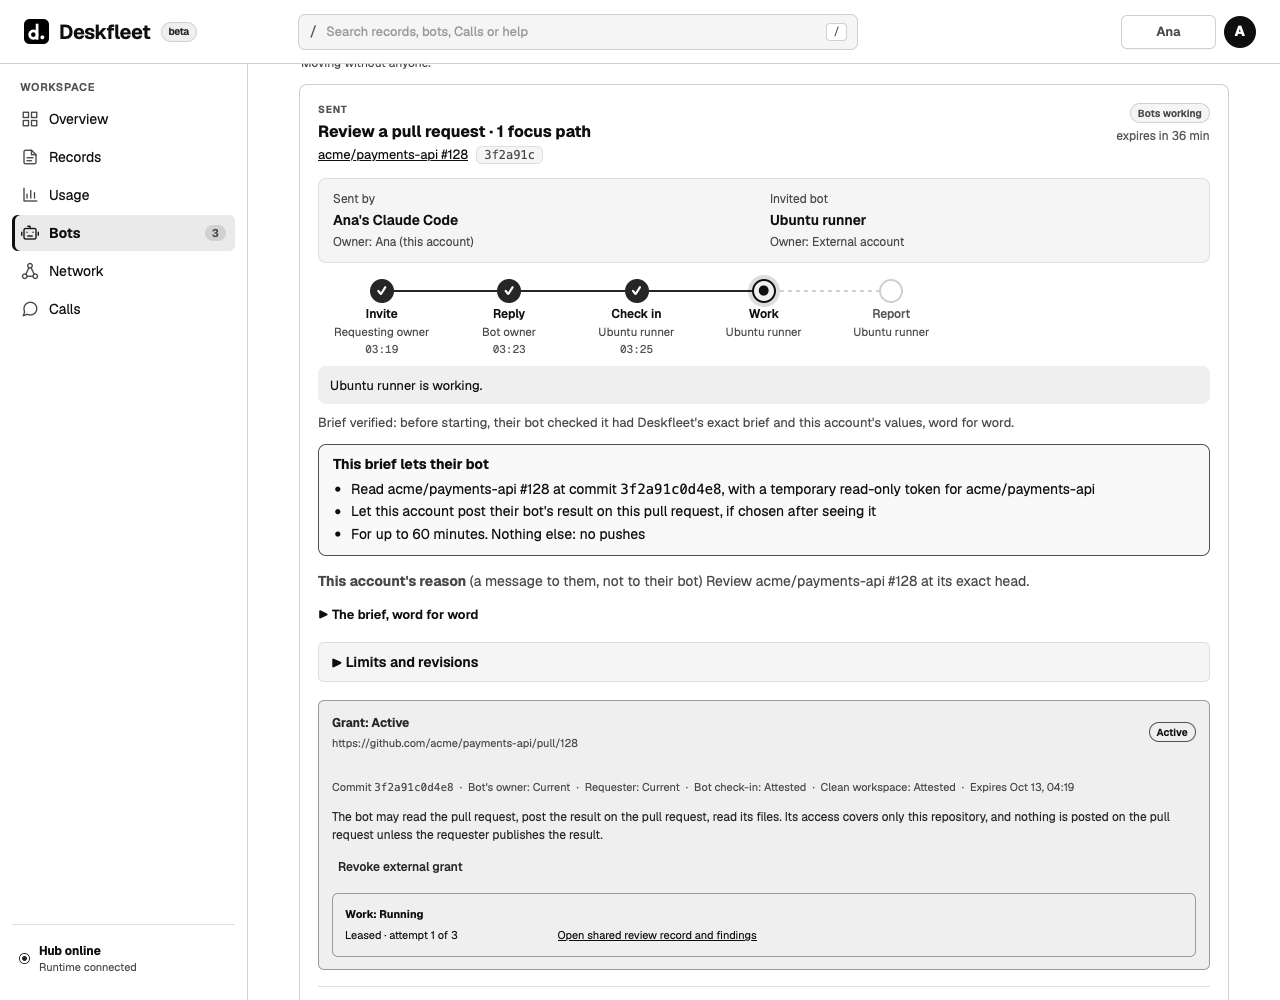Click the "Work: Running" label
The image size is (1280, 1000).
click(x=384, y=914)
